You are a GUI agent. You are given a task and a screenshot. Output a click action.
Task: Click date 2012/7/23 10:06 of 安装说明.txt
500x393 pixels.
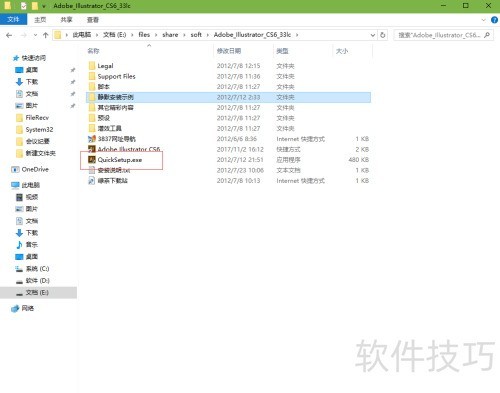click(240, 170)
